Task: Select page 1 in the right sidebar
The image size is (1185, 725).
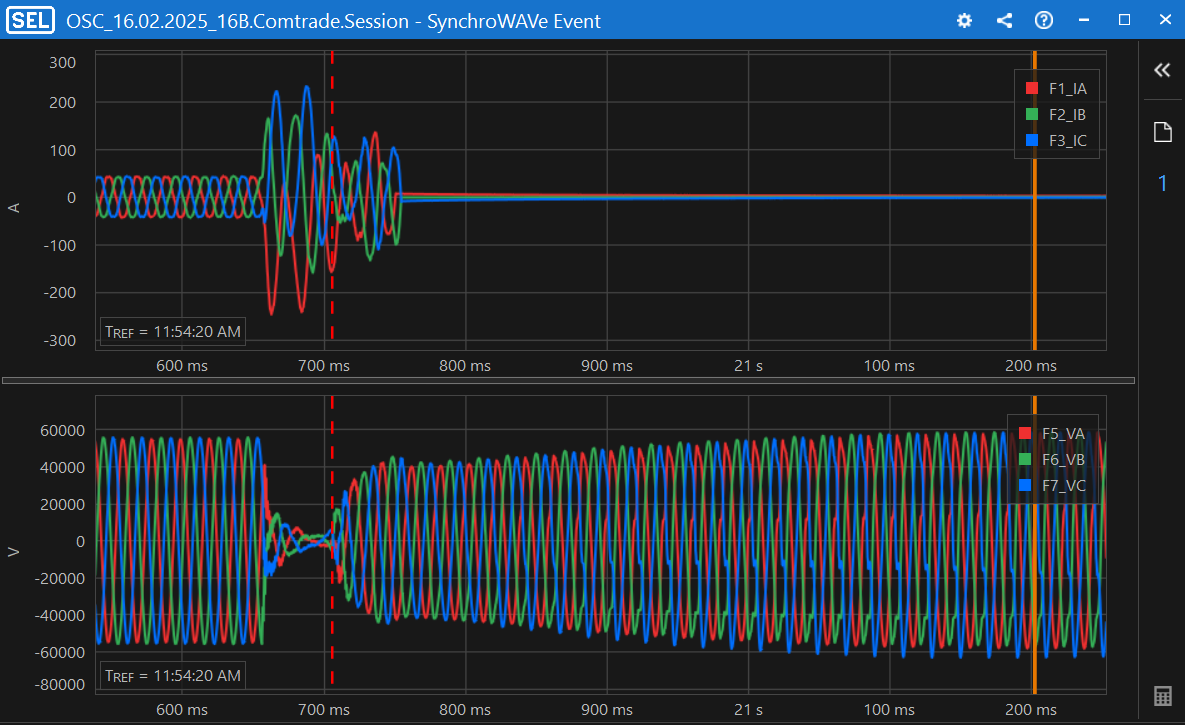Action: tap(1162, 183)
